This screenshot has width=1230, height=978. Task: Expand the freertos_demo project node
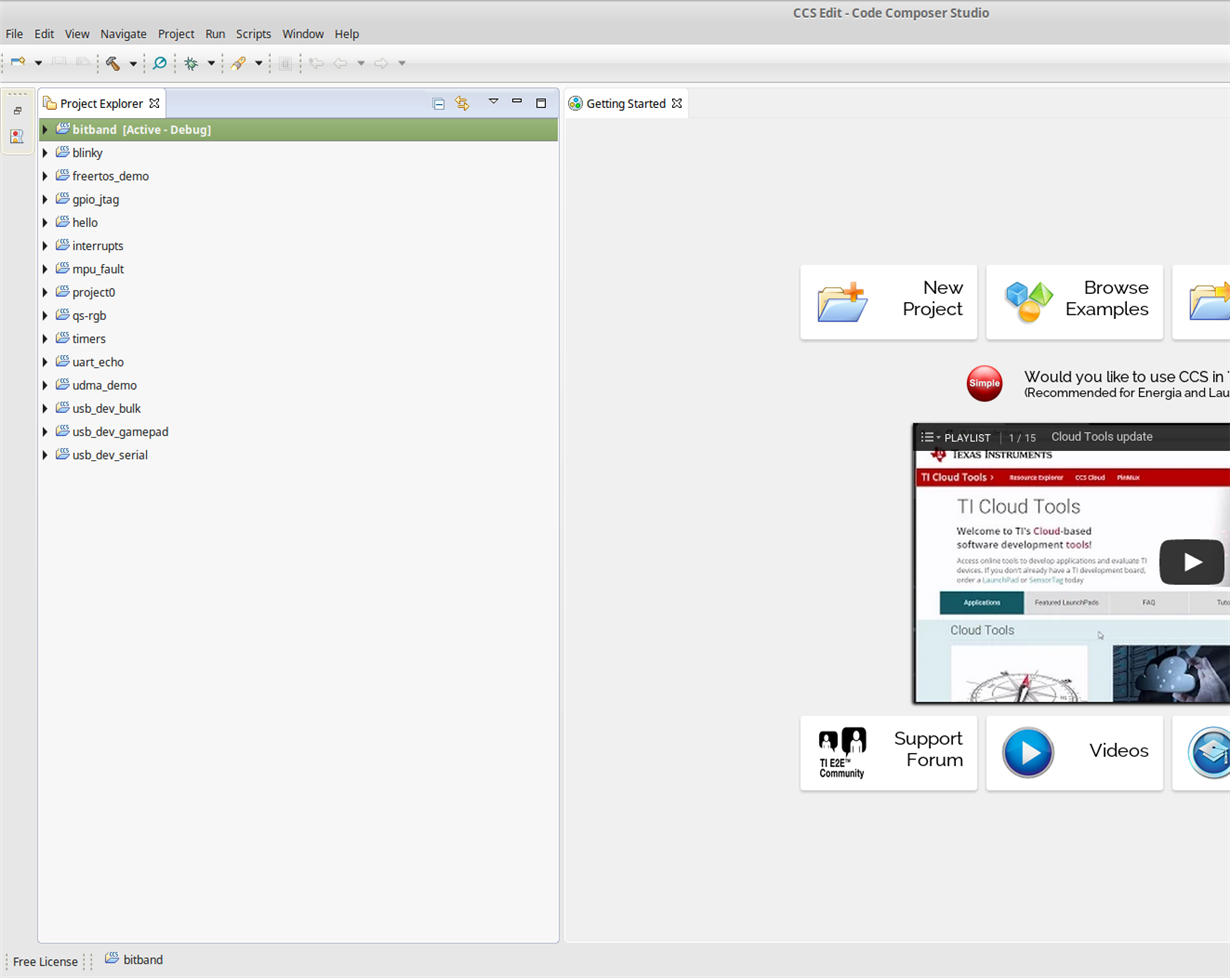[x=45, y=176]
